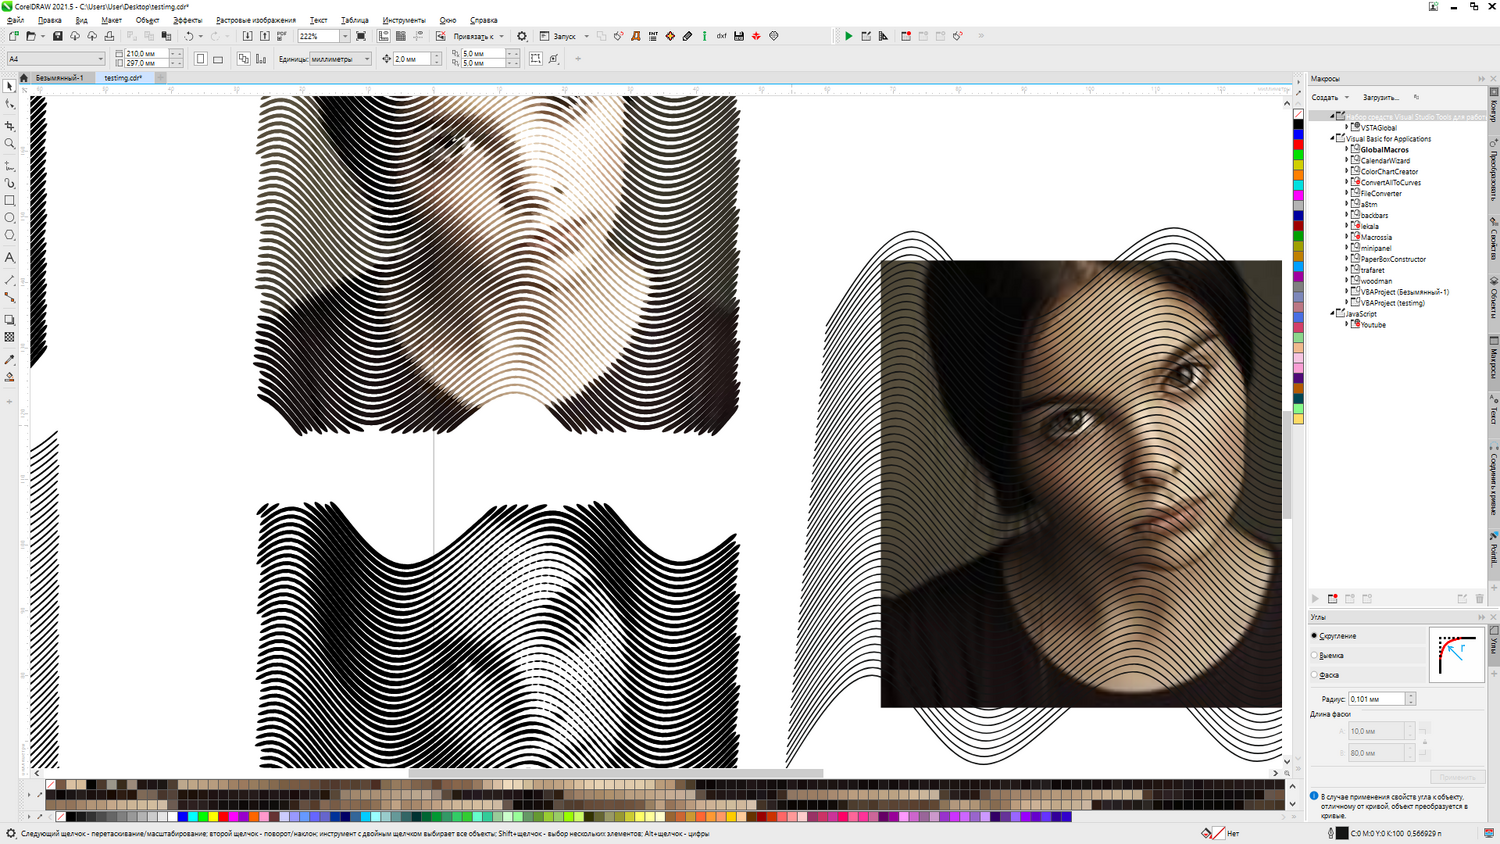Open the units dropdown showing миллиметры
This screenshot has height=844, width=1500.
(367, 59)
